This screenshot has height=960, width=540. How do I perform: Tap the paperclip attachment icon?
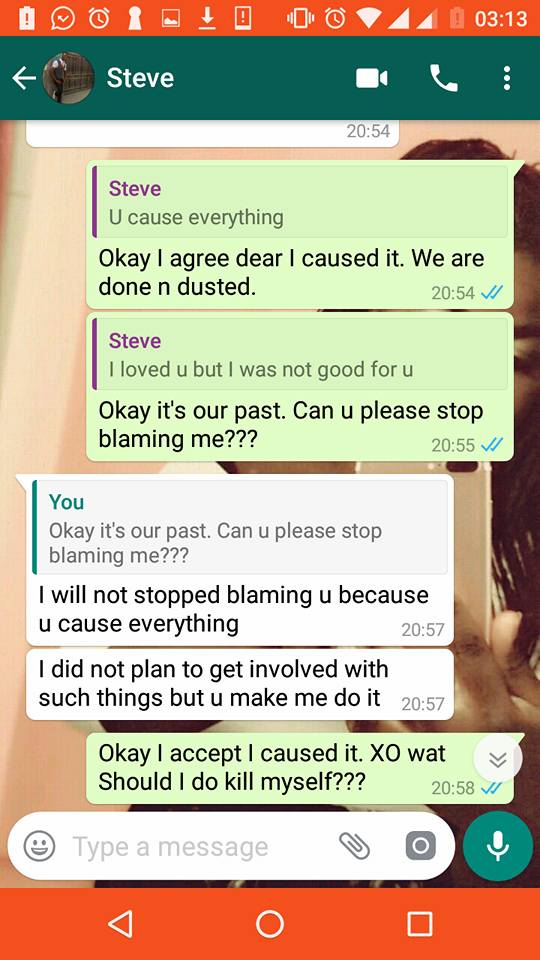354,846
